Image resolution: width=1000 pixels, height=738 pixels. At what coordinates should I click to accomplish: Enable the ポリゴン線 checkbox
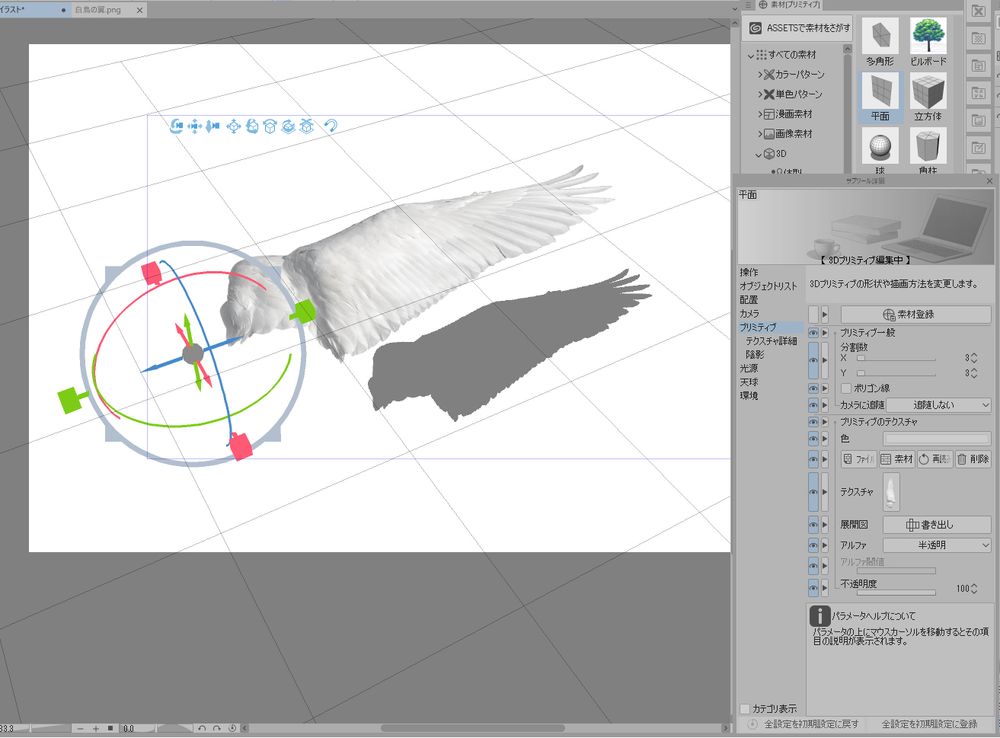pyautogui.click(x=846, y=387)
